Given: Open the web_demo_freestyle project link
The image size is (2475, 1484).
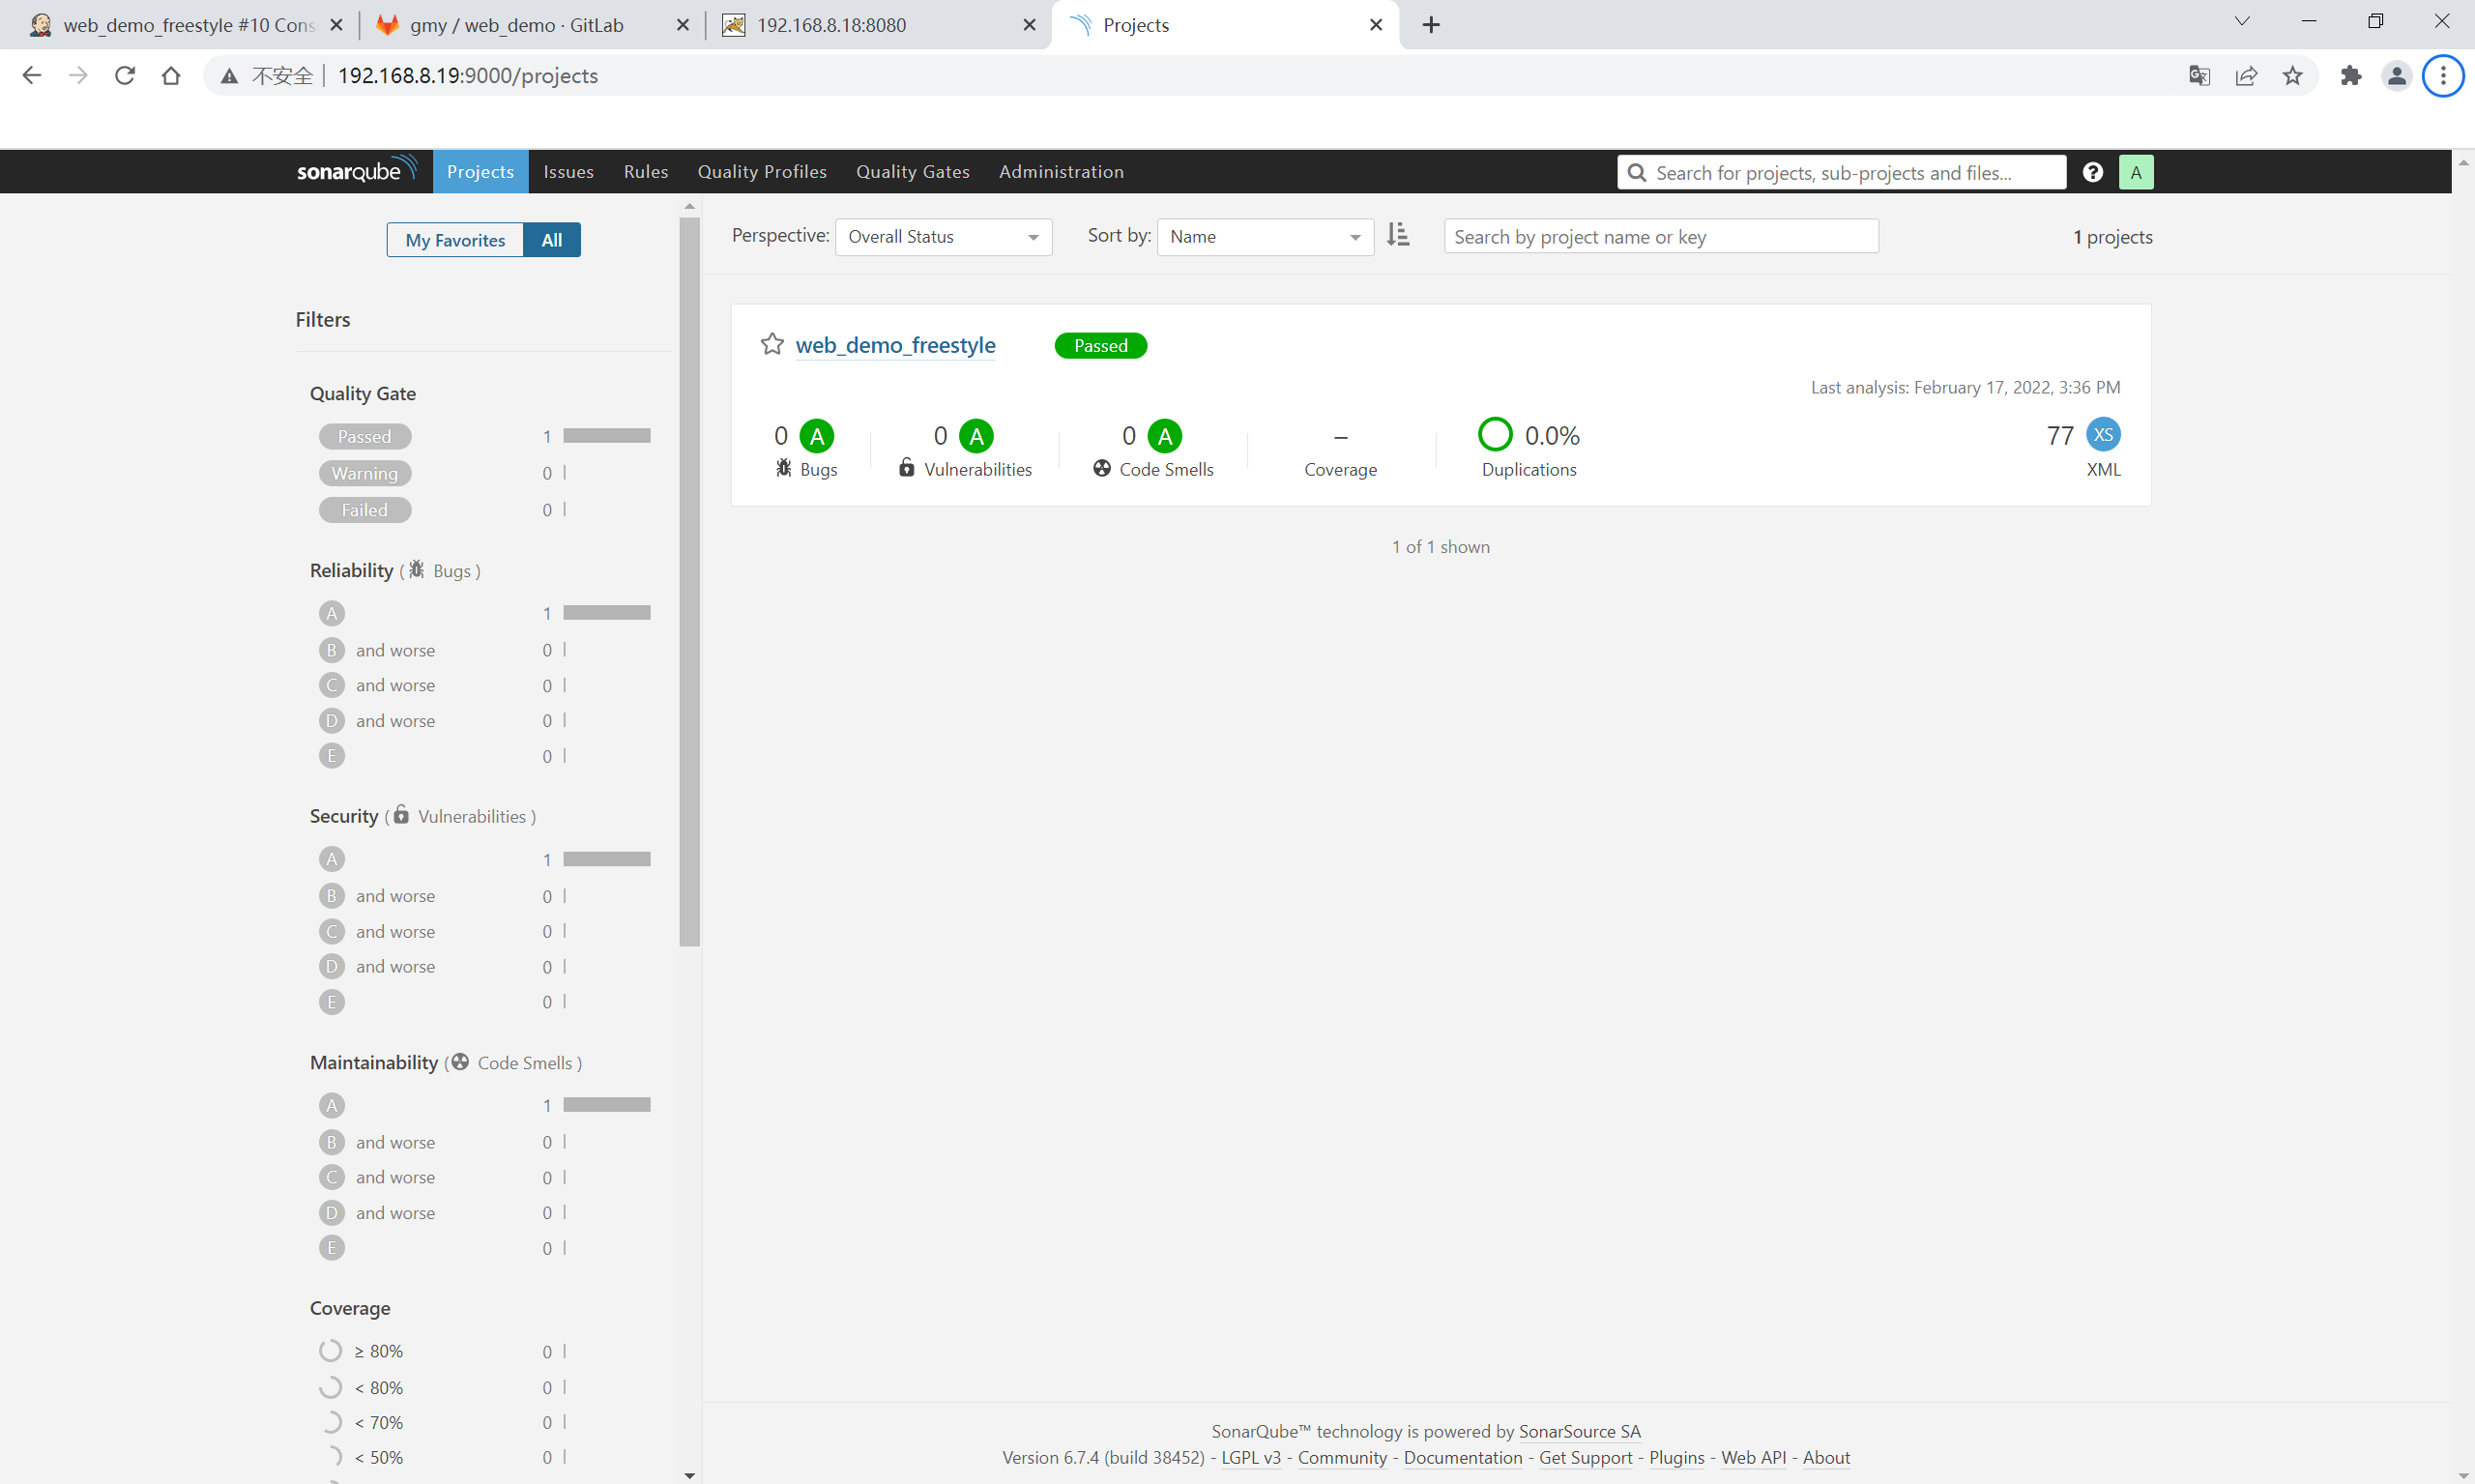Looking at the screenshot, I should (x=895, y=345).
